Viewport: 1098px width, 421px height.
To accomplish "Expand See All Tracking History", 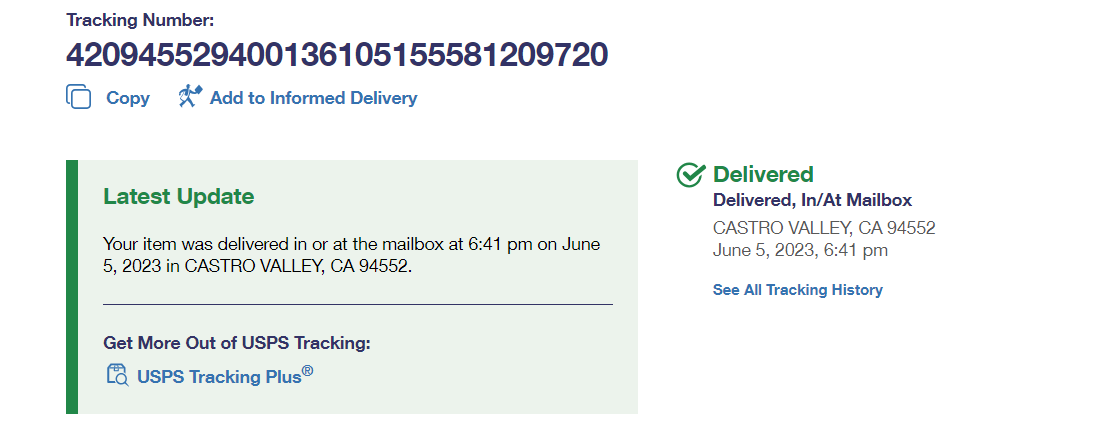I will pos(797,290).
